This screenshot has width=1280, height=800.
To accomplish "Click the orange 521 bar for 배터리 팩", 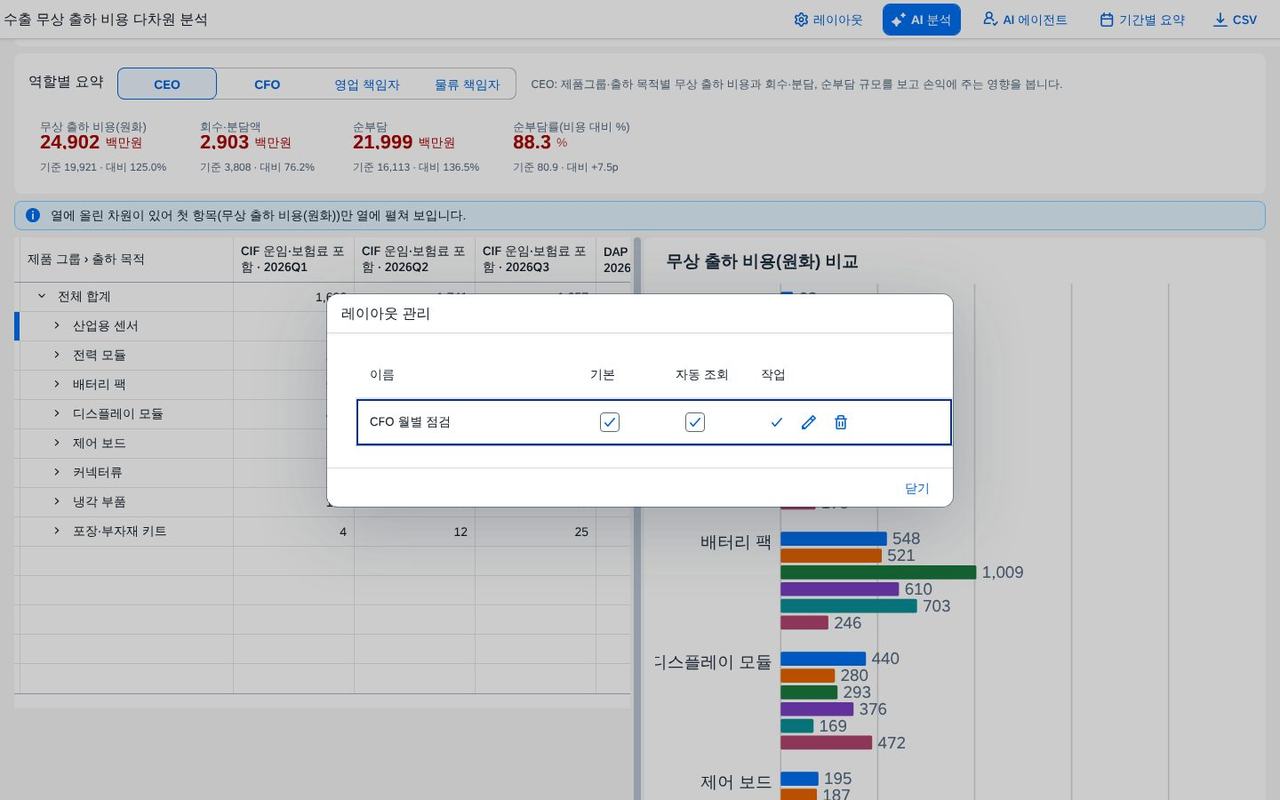I will (831, 555).
